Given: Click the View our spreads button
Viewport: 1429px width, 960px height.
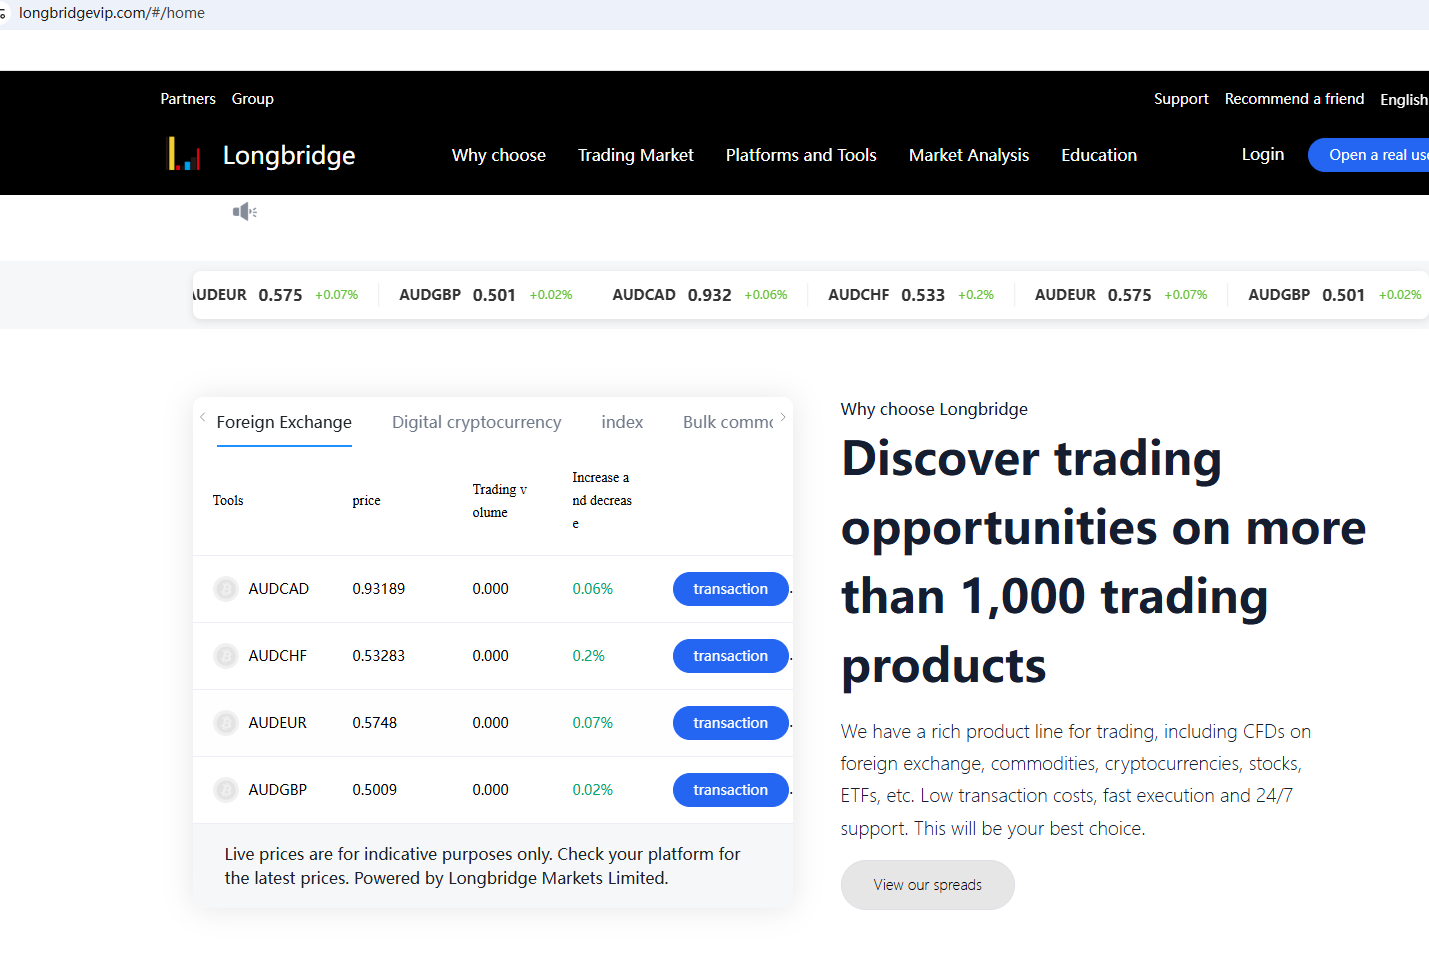Looking at the screenshot, I should pos(928,885).
